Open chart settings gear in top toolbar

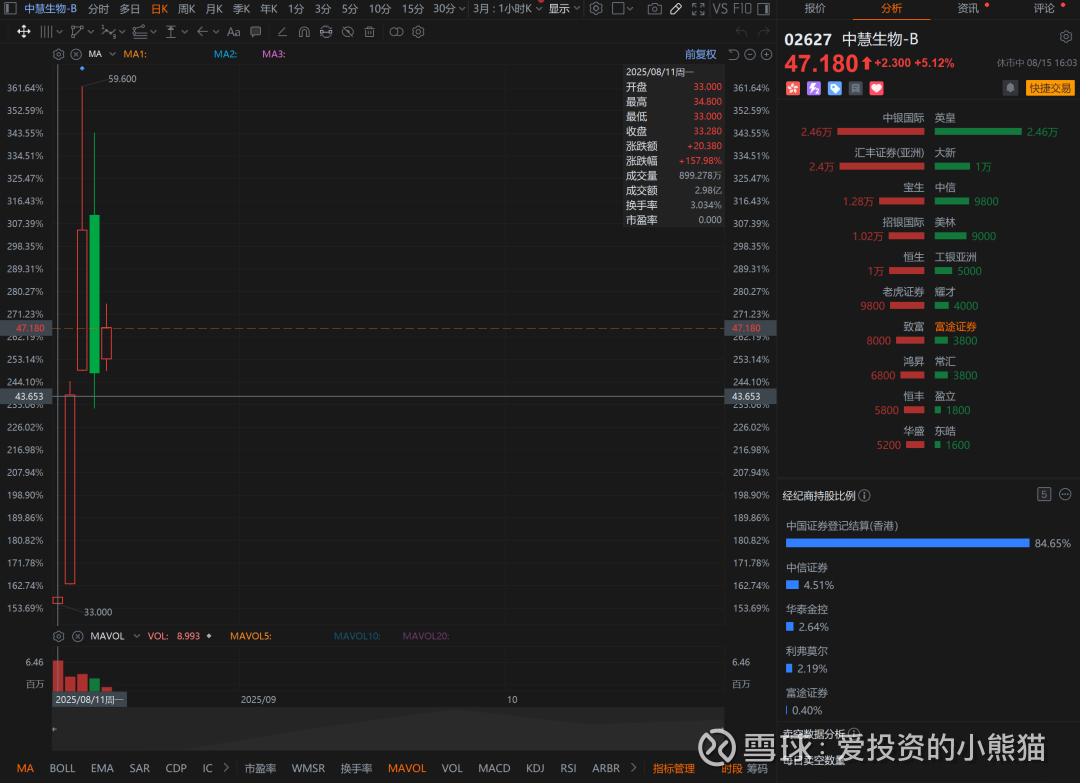pos(596,9)
